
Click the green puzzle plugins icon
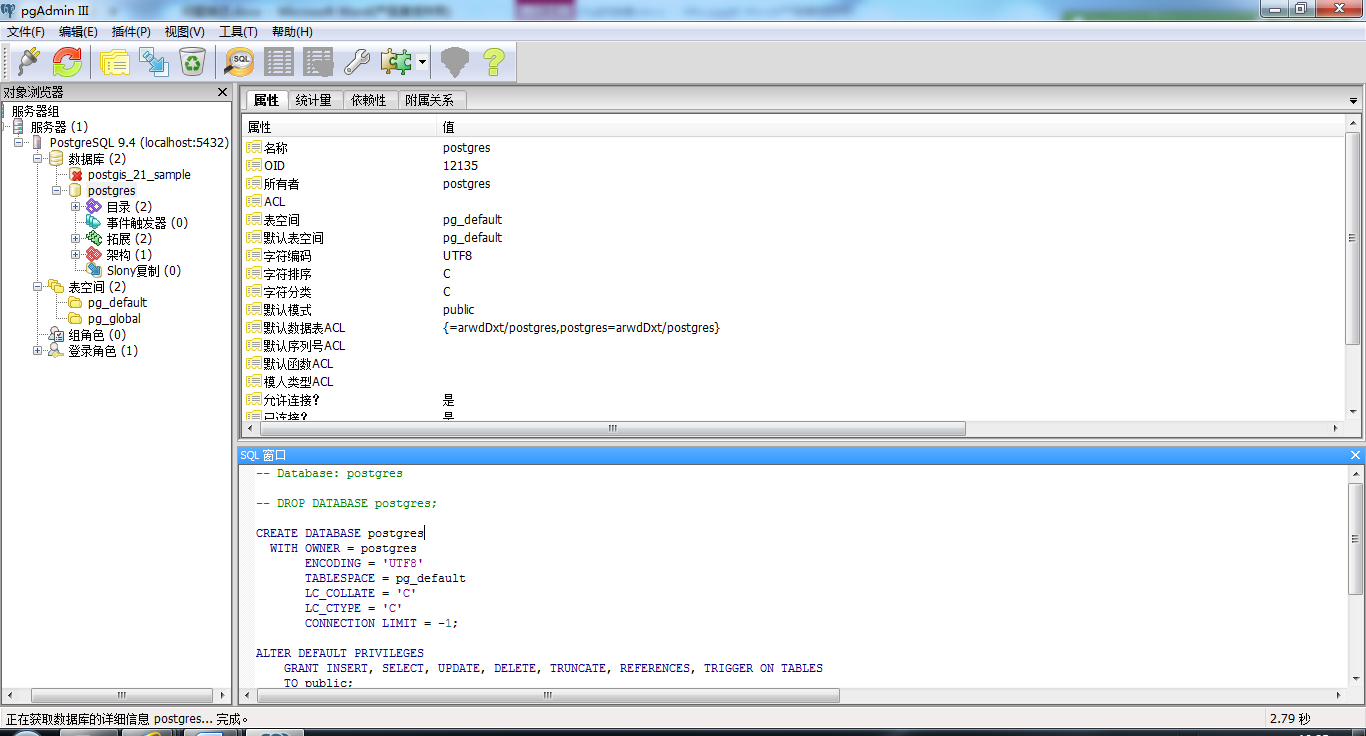coord(396,62)
